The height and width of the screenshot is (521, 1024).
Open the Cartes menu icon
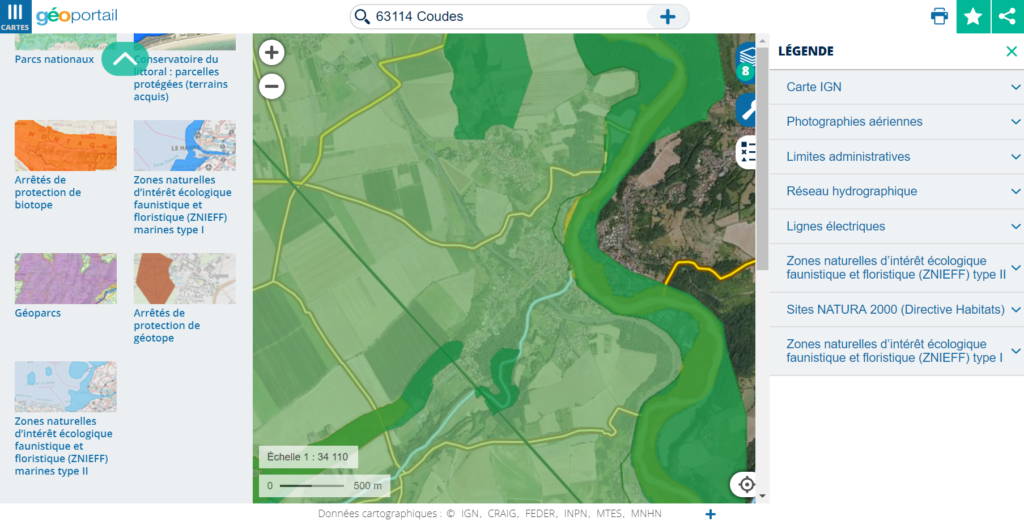[15, 16]
